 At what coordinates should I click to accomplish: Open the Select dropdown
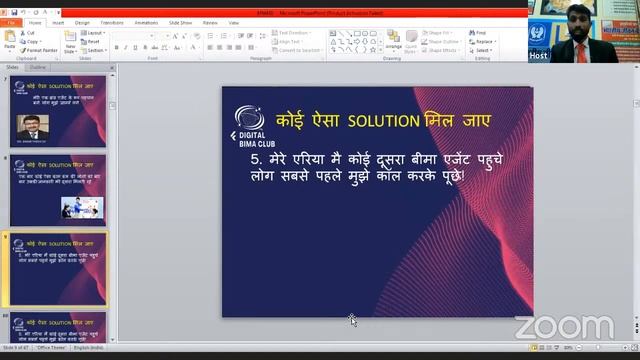[x=481, y=50]
